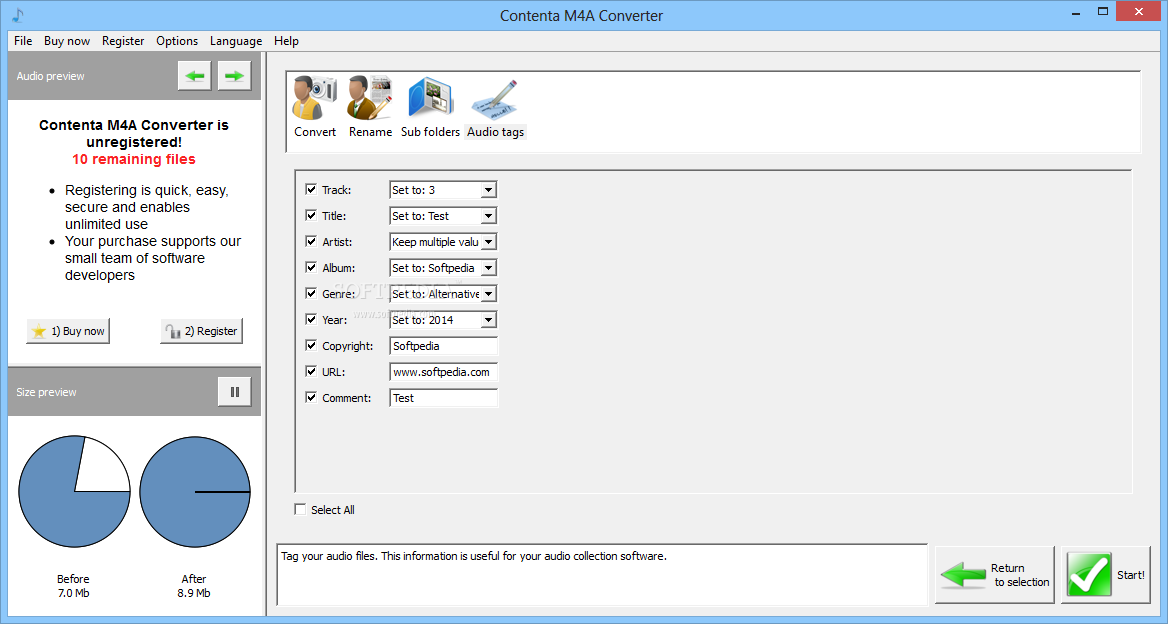Uncheck the Comment checkbox
Viewport: 1168px width, 624px height.
[x=311, y=398]
